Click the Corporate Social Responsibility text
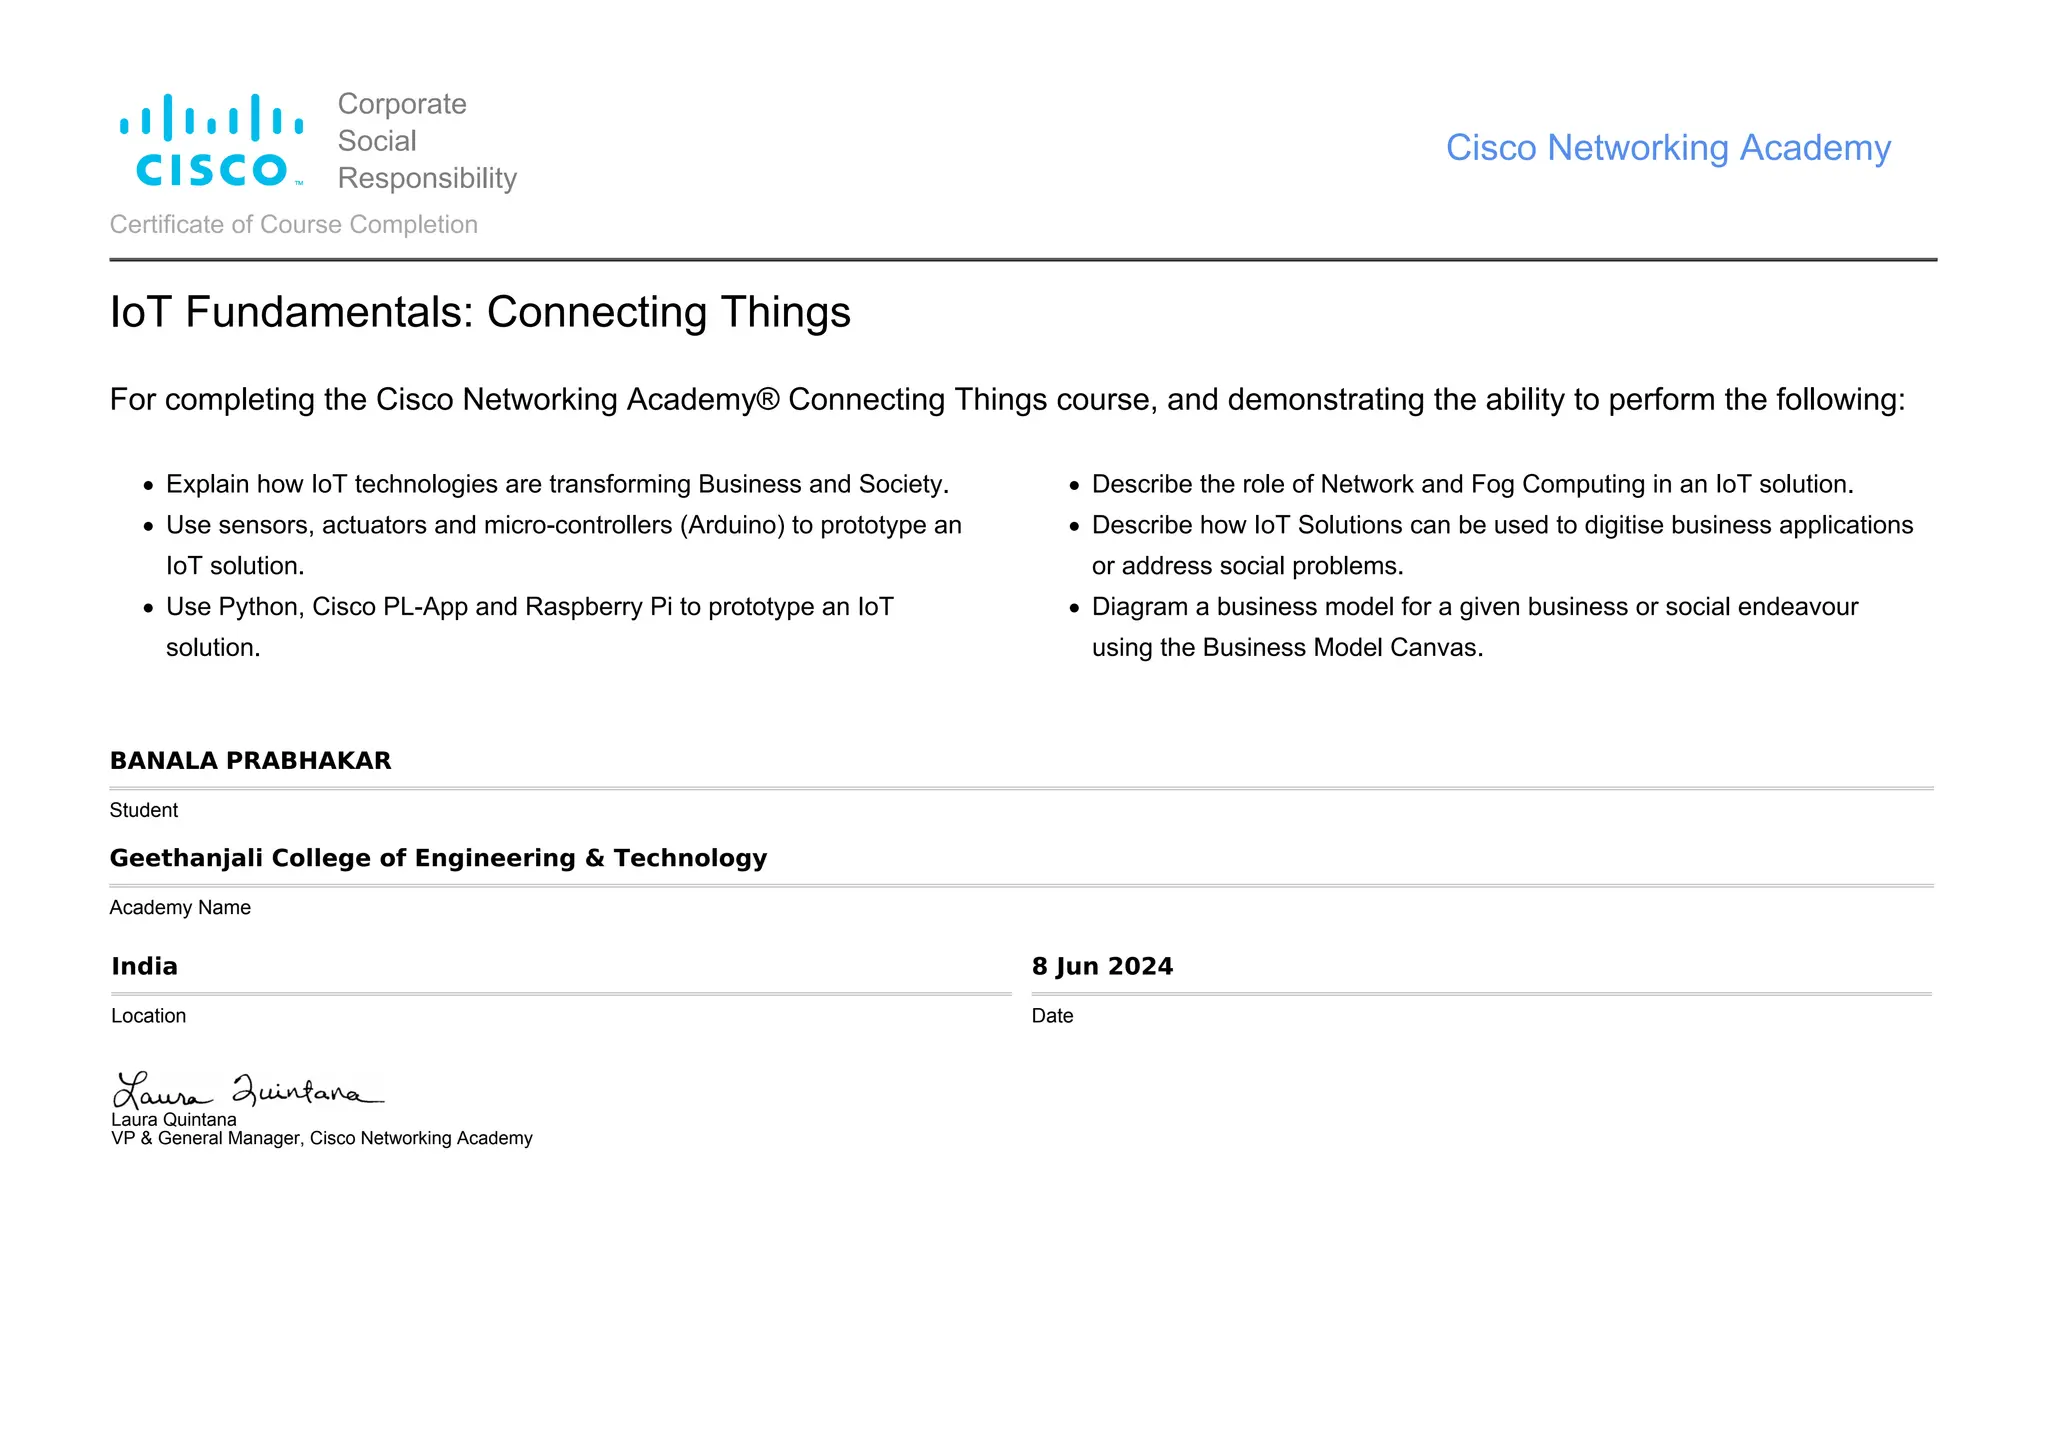 pyautogui.click(x=426, y=141)
